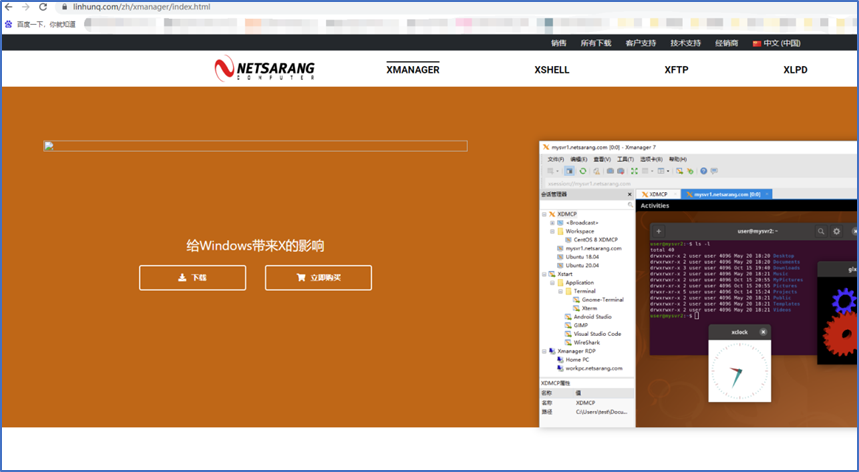
Task: Click the green circular reconnect icon in Xmanager toolbar
Action: (x=583, y=171)
